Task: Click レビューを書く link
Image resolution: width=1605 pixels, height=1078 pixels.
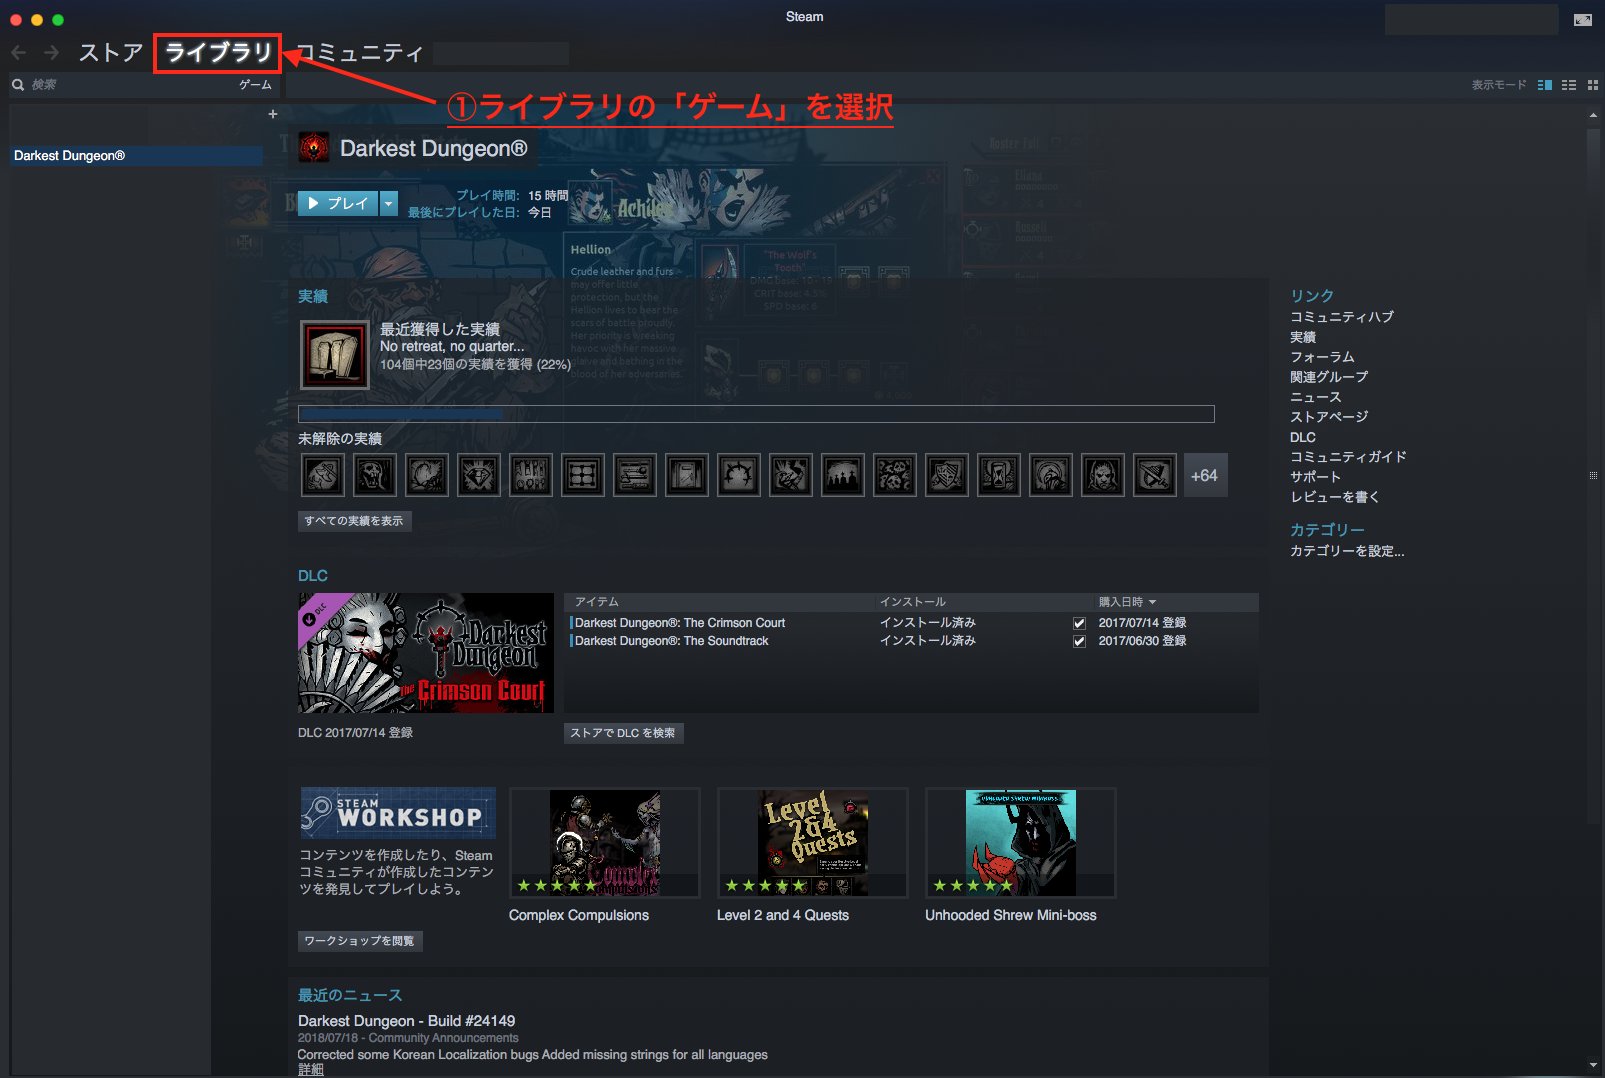Action: coord(1334,497)
